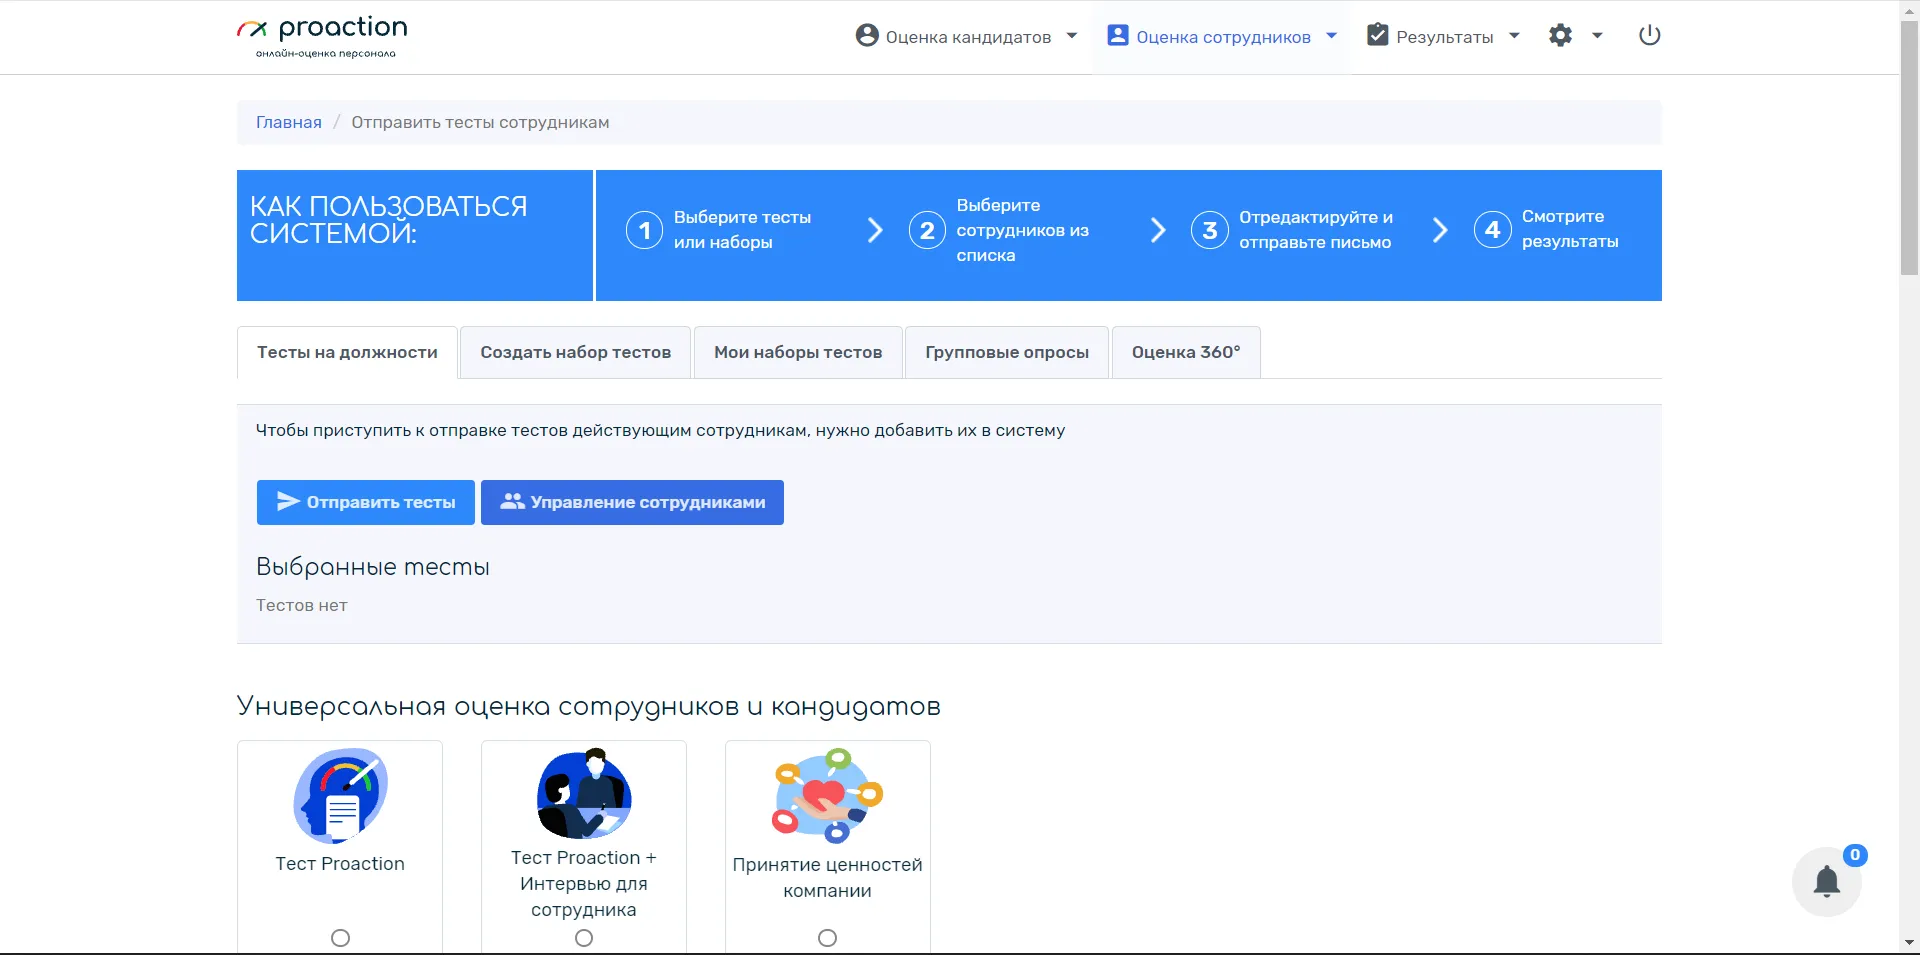
Task: Click the step 1 circle icon
Action: click(644, 230)
